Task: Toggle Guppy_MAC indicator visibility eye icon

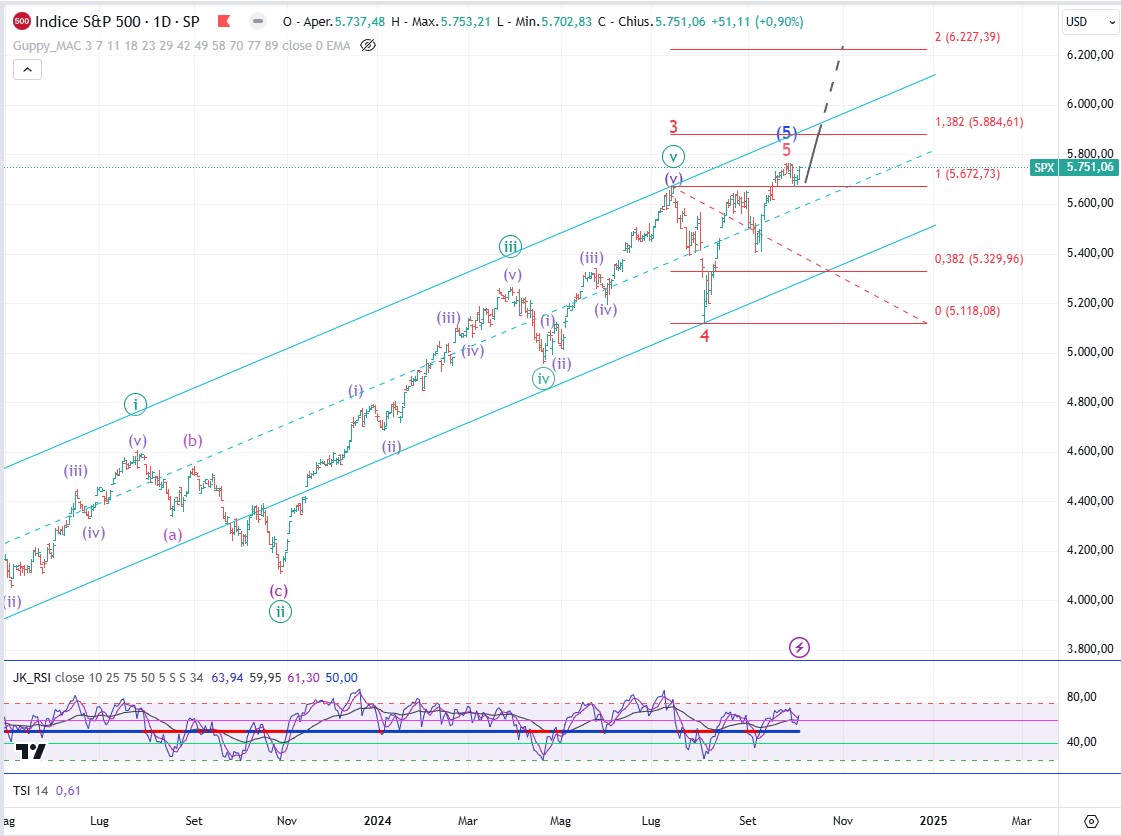Action: point(367,46)
